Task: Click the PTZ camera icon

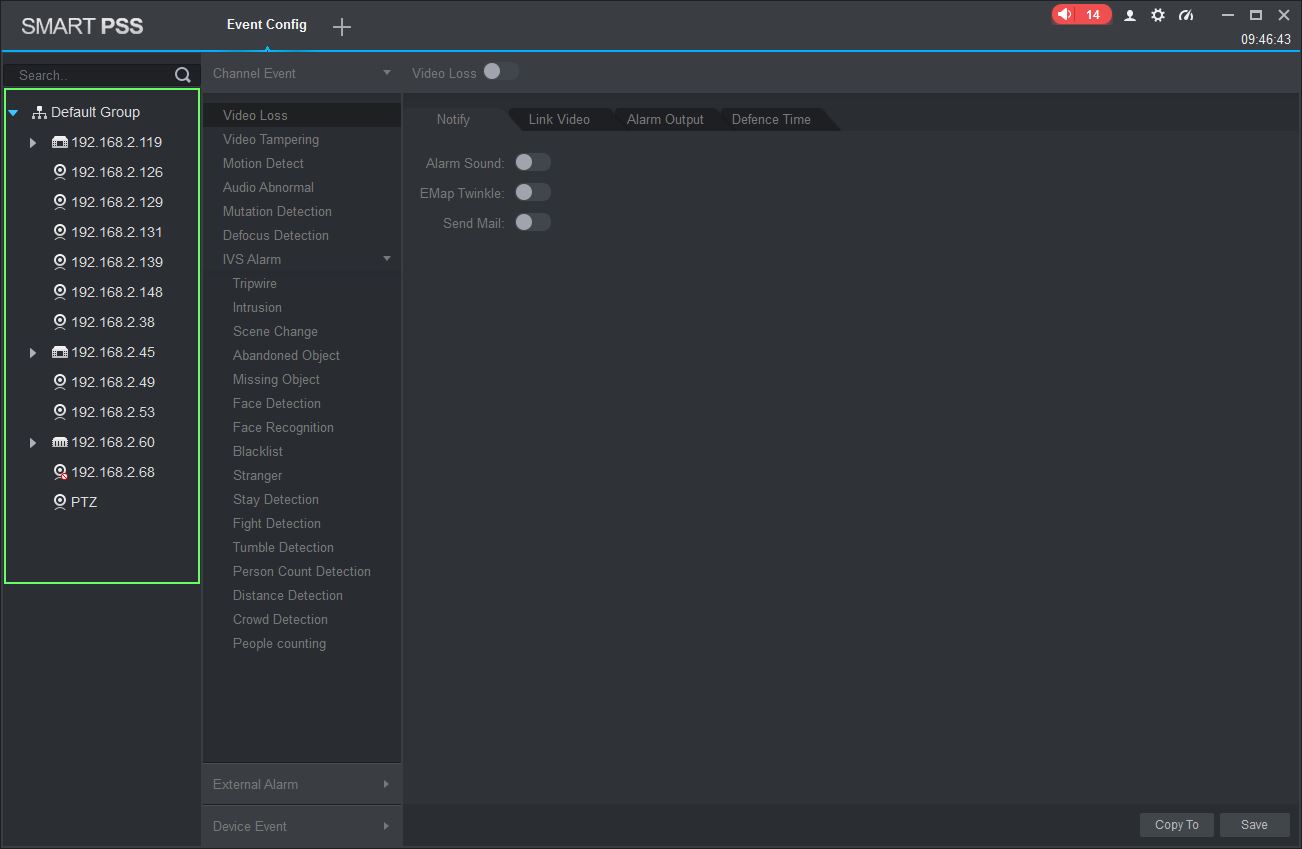Action: coord(60,502)
